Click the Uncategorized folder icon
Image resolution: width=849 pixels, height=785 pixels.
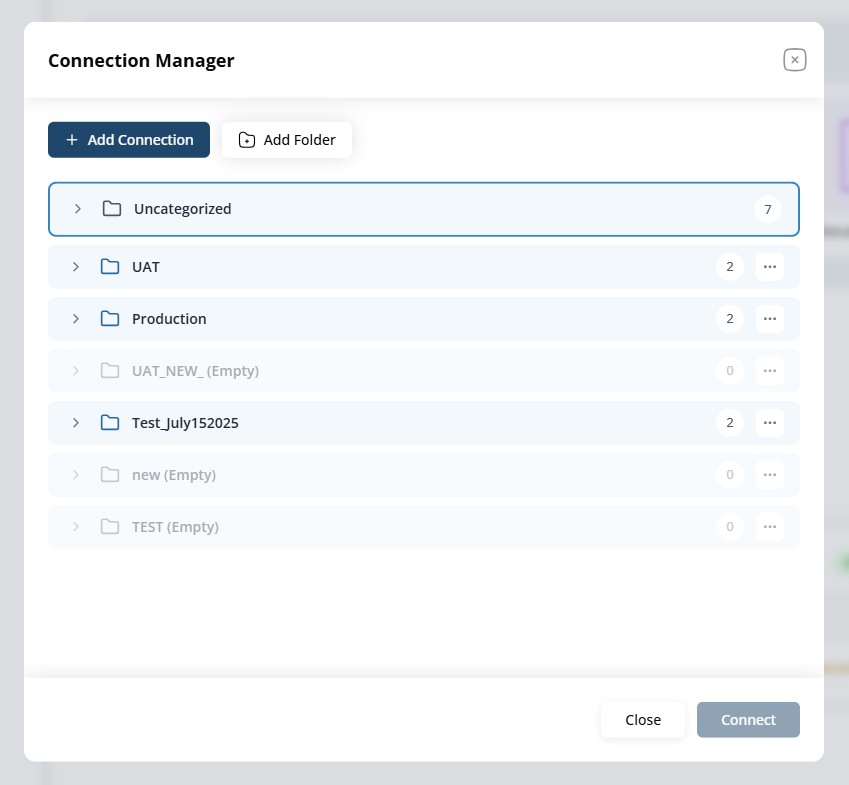pyautogui.click(x=112, y=209)
